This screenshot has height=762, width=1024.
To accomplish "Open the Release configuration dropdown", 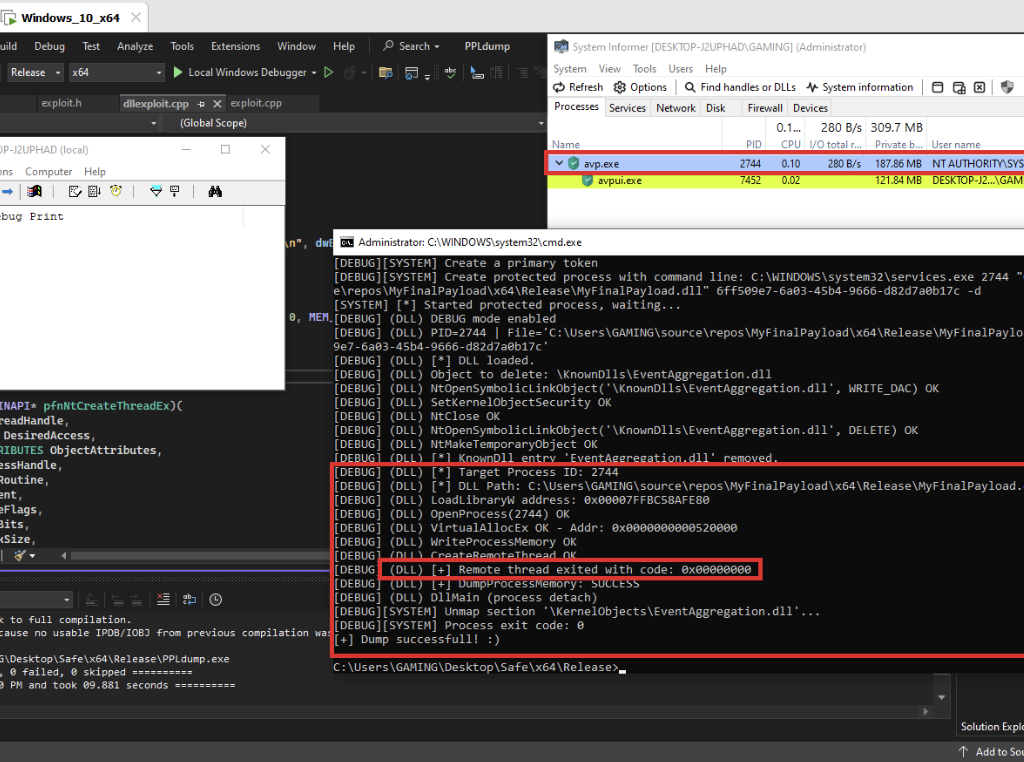I will (35, 72).
